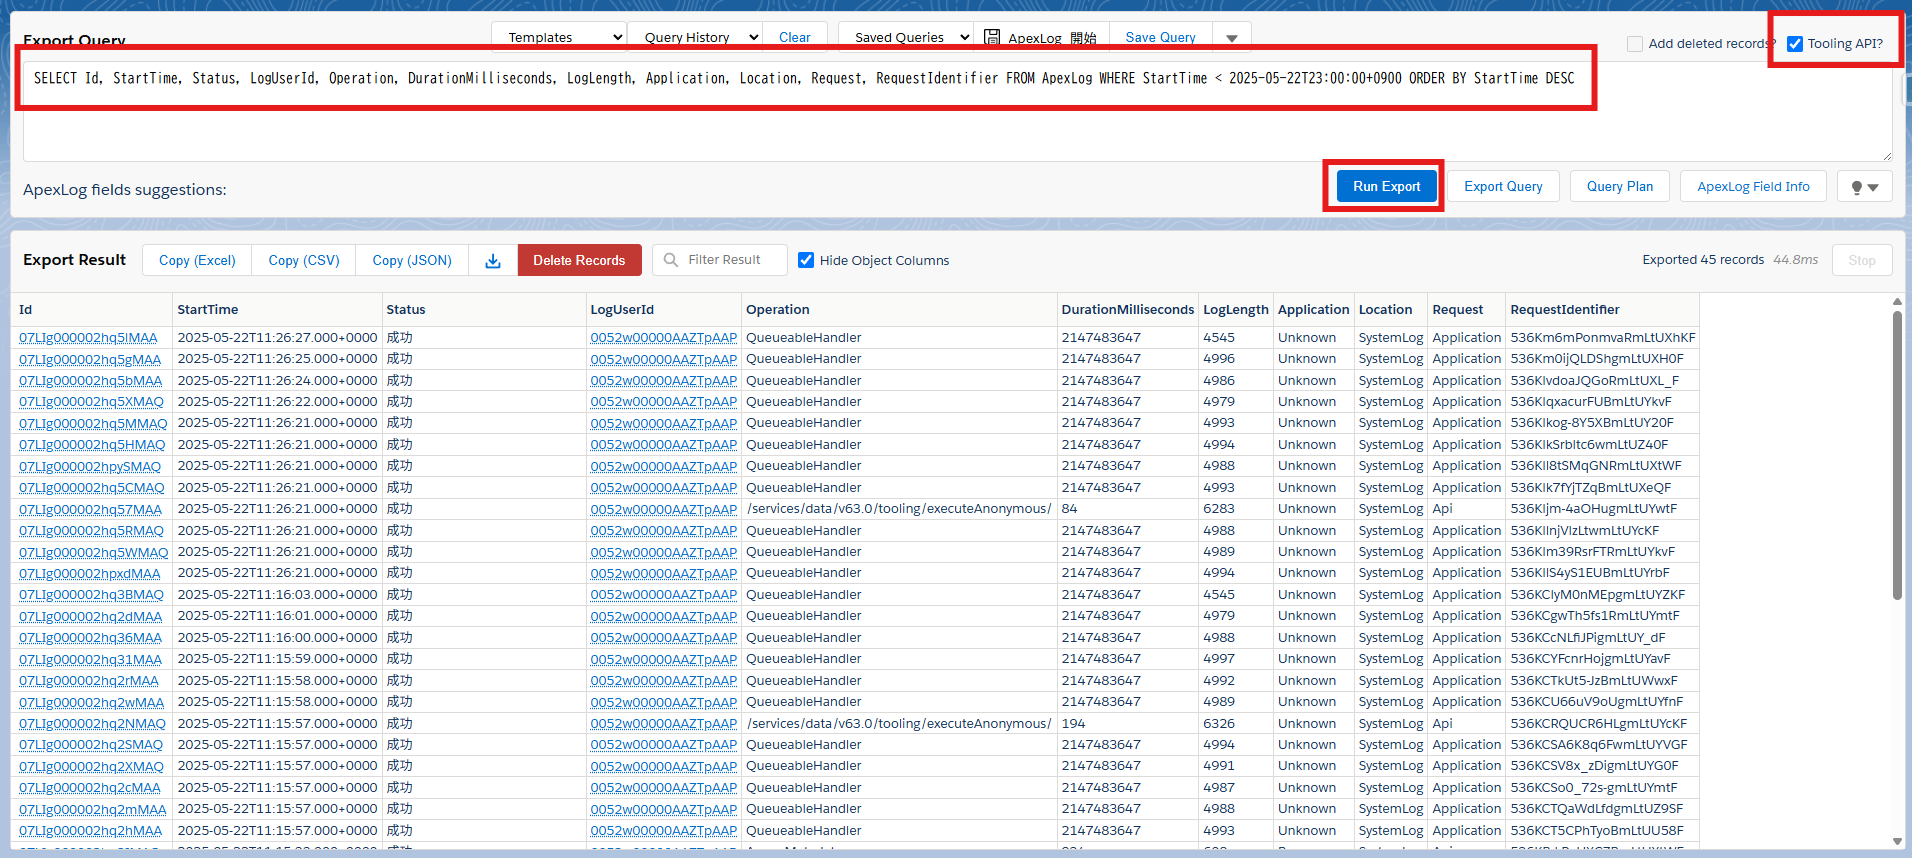Enable Add deleted records checkbox
The width and height of the screenshot is (1912, 858).
[1635, 44]
